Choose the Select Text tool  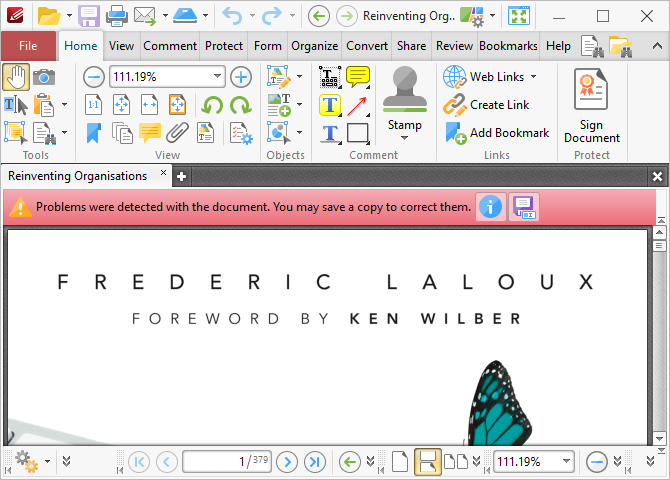(x=16, y=105)
